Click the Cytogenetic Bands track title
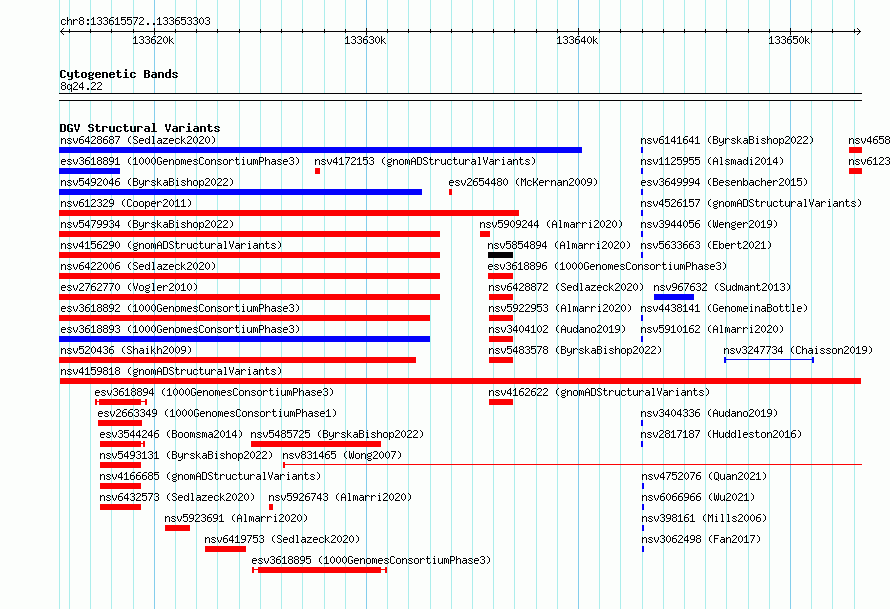 click(x=119, y=74)
